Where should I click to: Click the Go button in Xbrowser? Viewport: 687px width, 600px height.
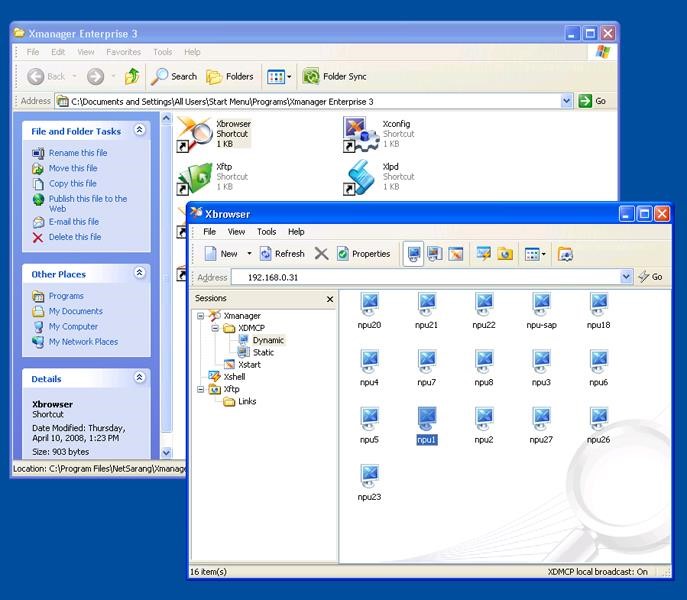pos(651,277)
